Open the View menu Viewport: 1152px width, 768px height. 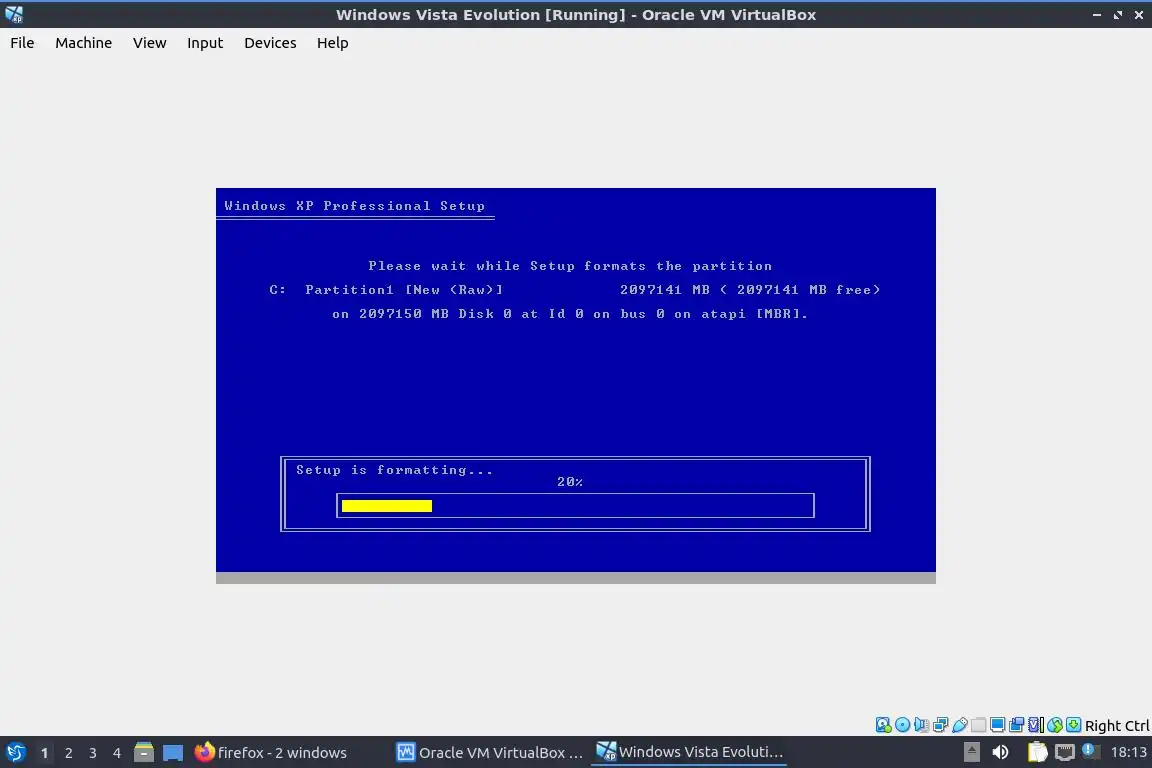click(149, 43)
